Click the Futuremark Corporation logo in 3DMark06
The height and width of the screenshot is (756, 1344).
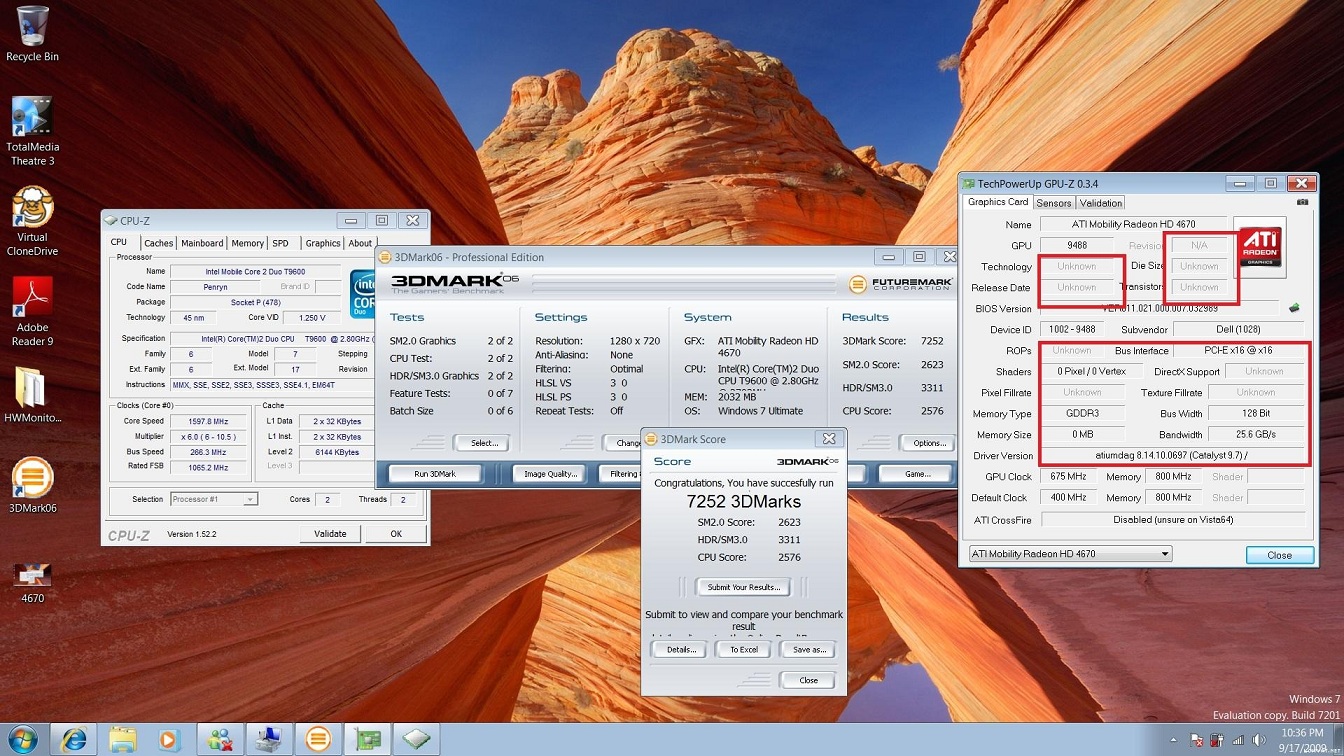coord(902,284)
